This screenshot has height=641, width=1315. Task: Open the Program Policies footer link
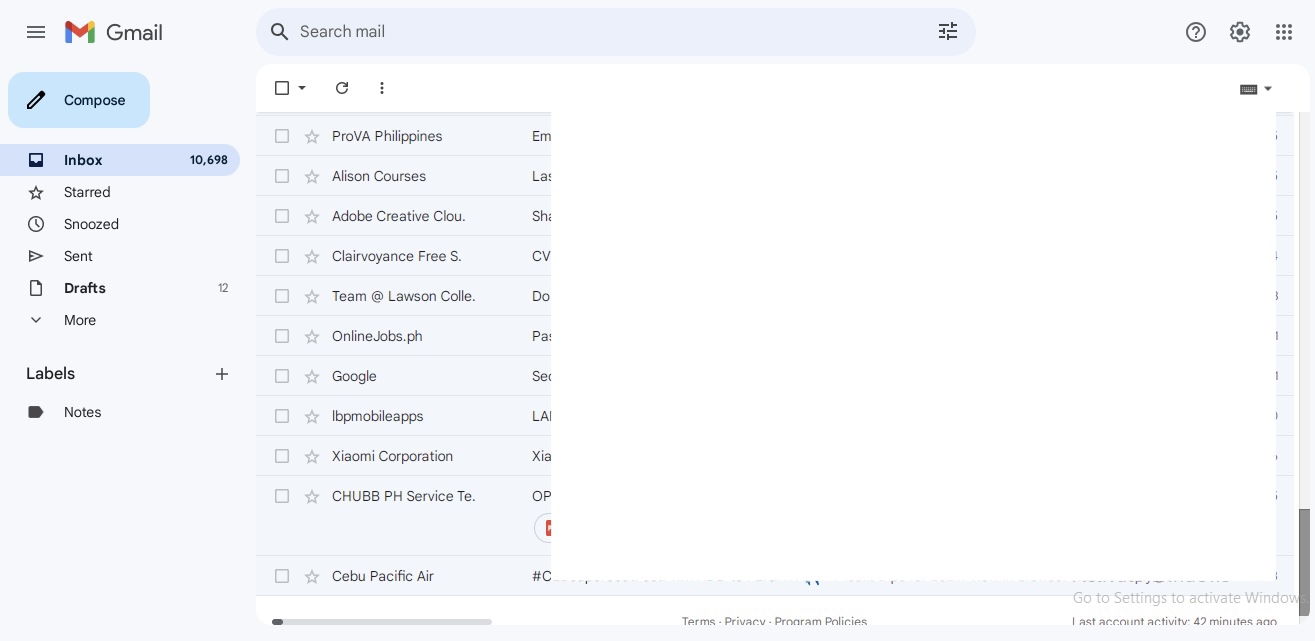pyautogui.click(x=821, y=622)
